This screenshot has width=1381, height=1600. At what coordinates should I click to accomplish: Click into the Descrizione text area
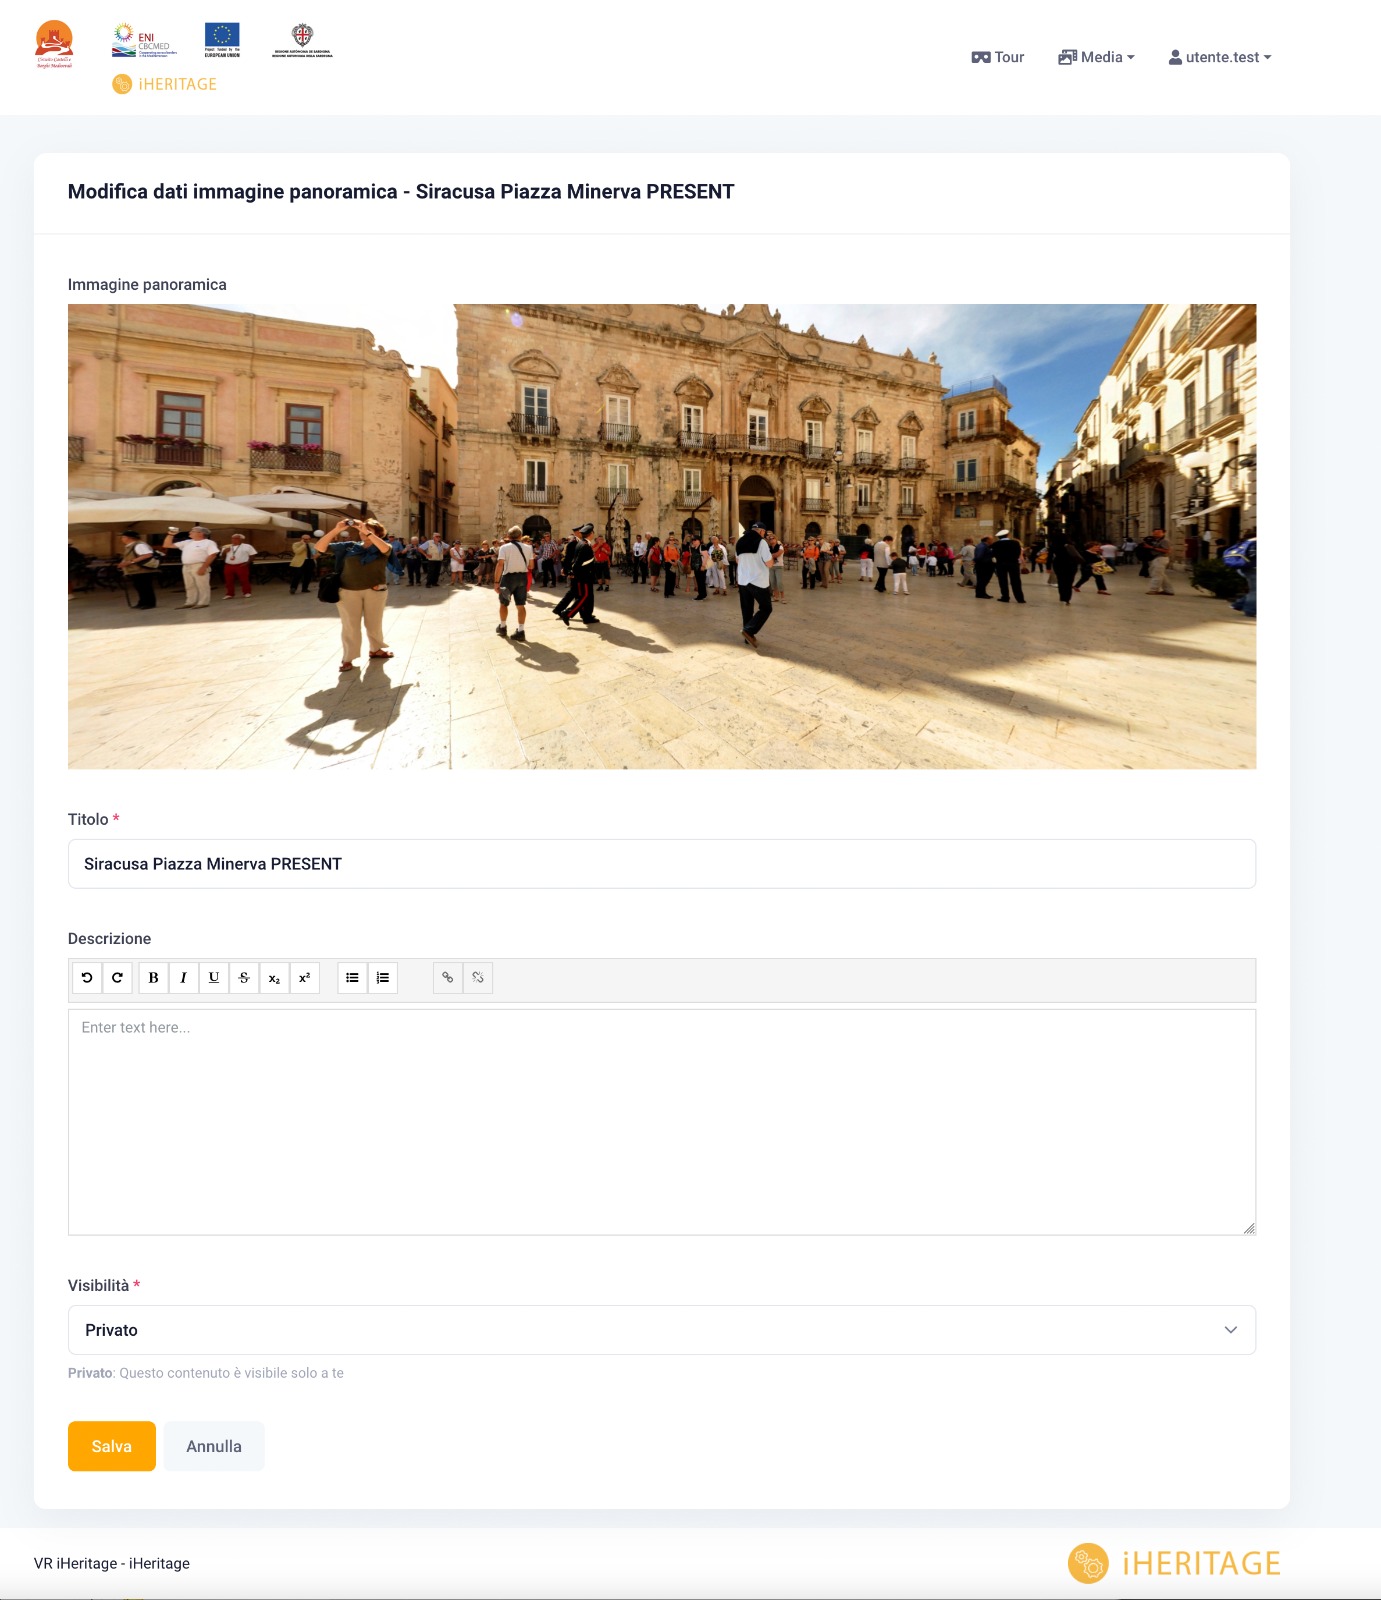coord(662,1122)
